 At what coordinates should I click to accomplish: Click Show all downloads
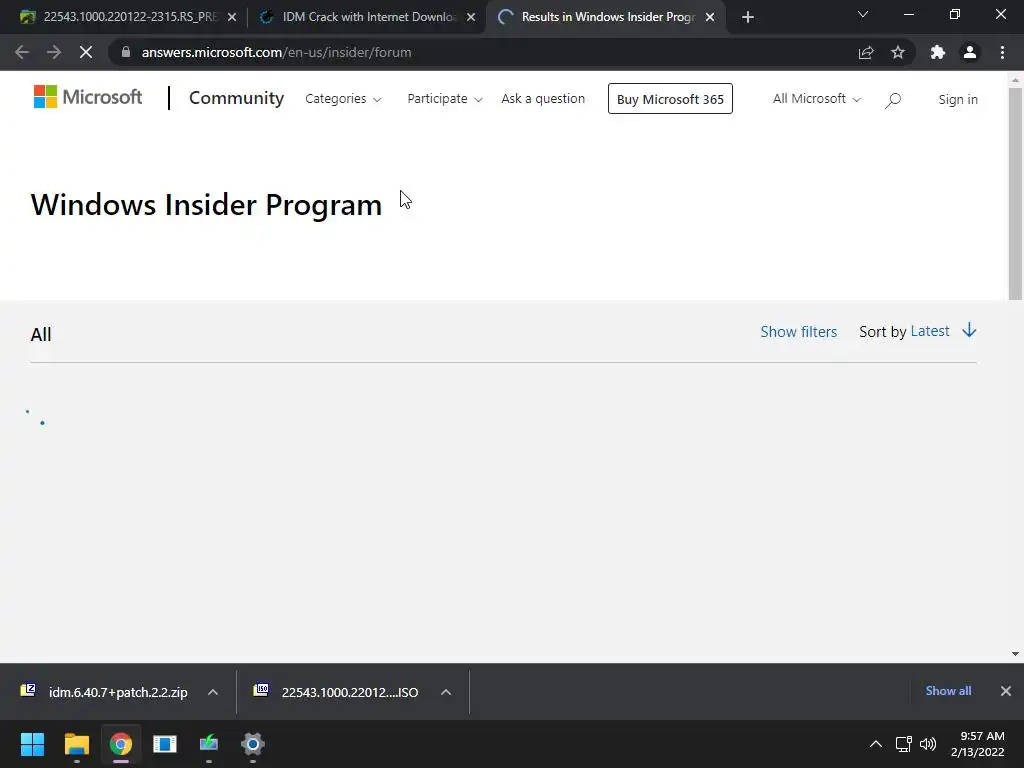tap(948, 691)
